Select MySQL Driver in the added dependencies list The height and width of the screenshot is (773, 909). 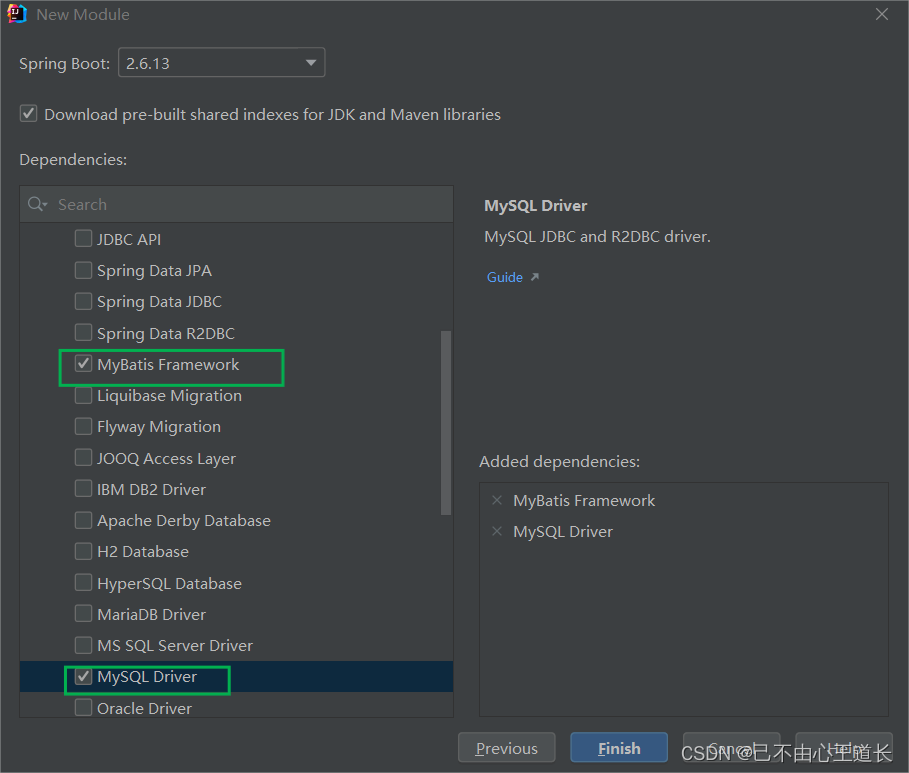point(563,532)
